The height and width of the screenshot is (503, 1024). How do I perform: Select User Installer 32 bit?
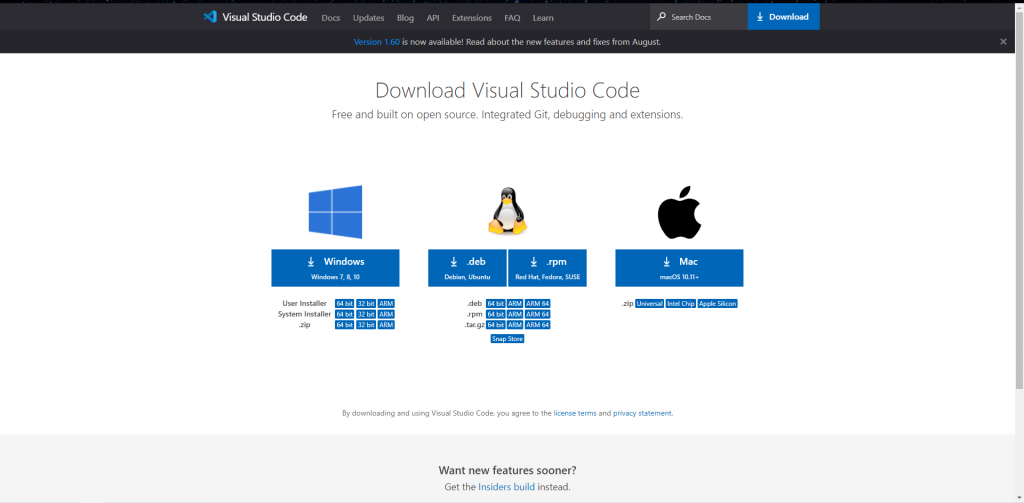(366, 304)
